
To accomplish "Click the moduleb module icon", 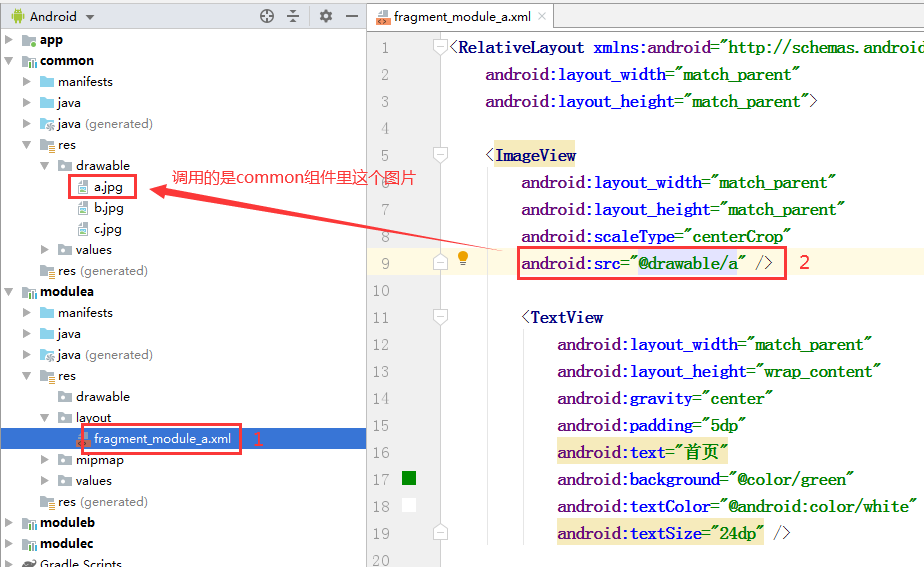I will (x=29, y=523).
